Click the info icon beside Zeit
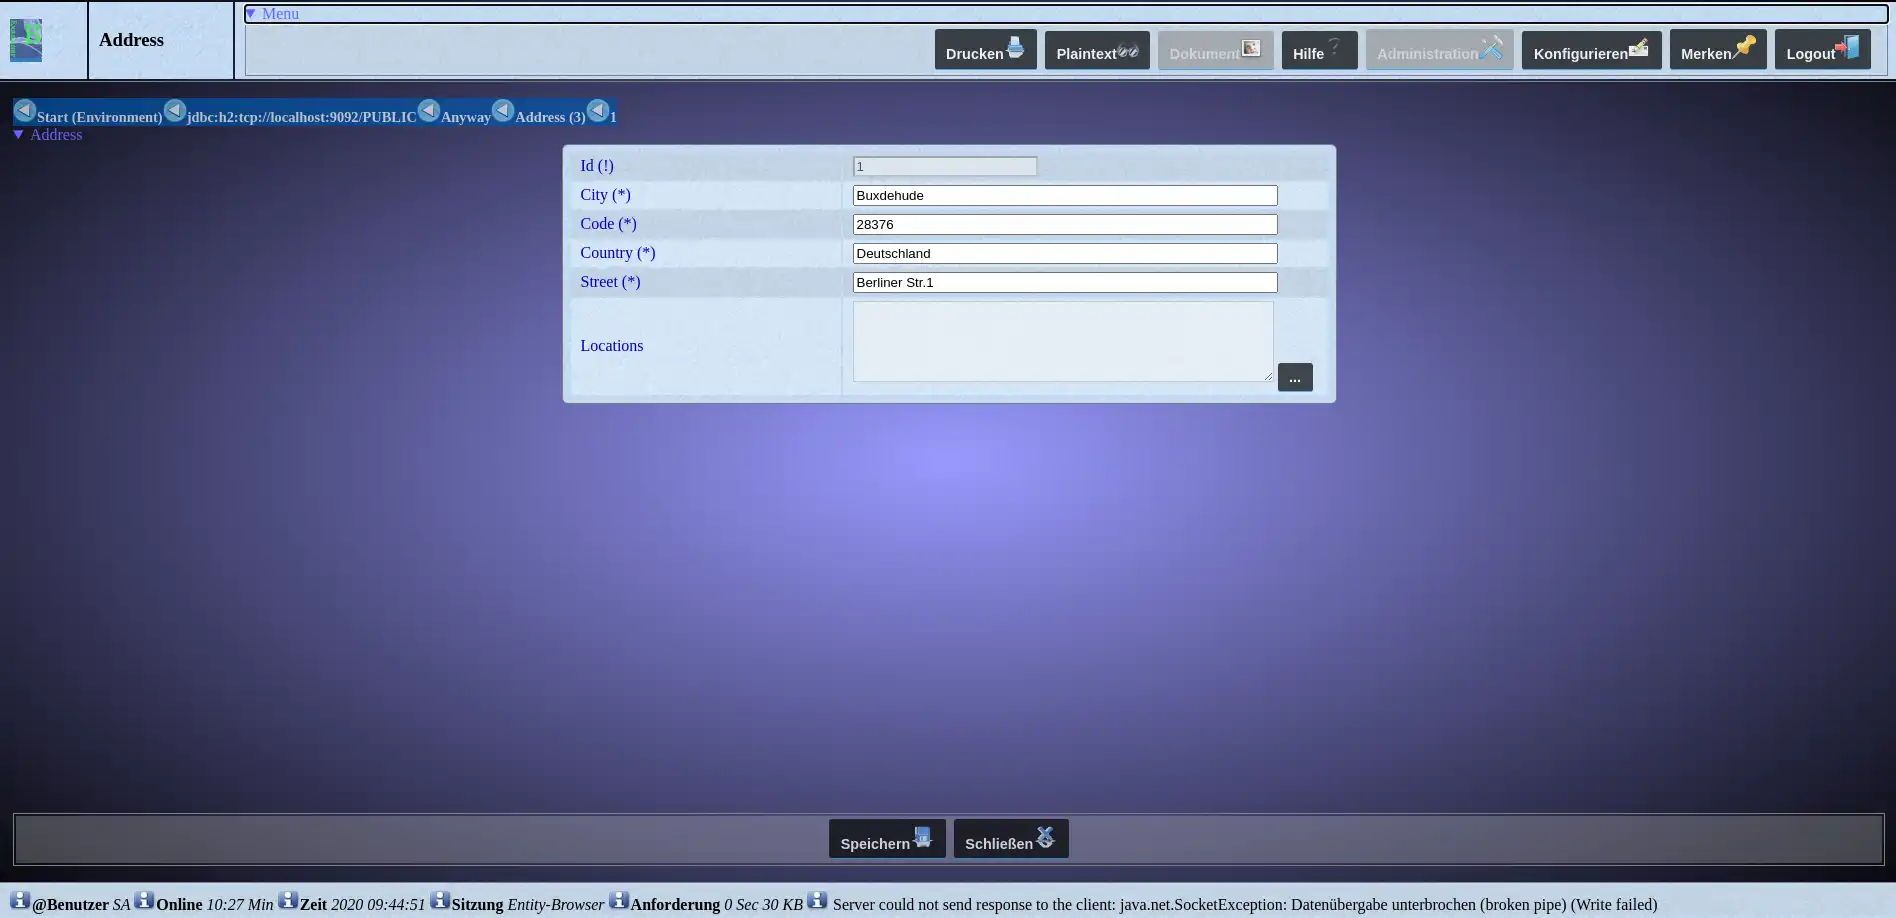The height and width of the screenshot is (918, 1896). [288, 900]
